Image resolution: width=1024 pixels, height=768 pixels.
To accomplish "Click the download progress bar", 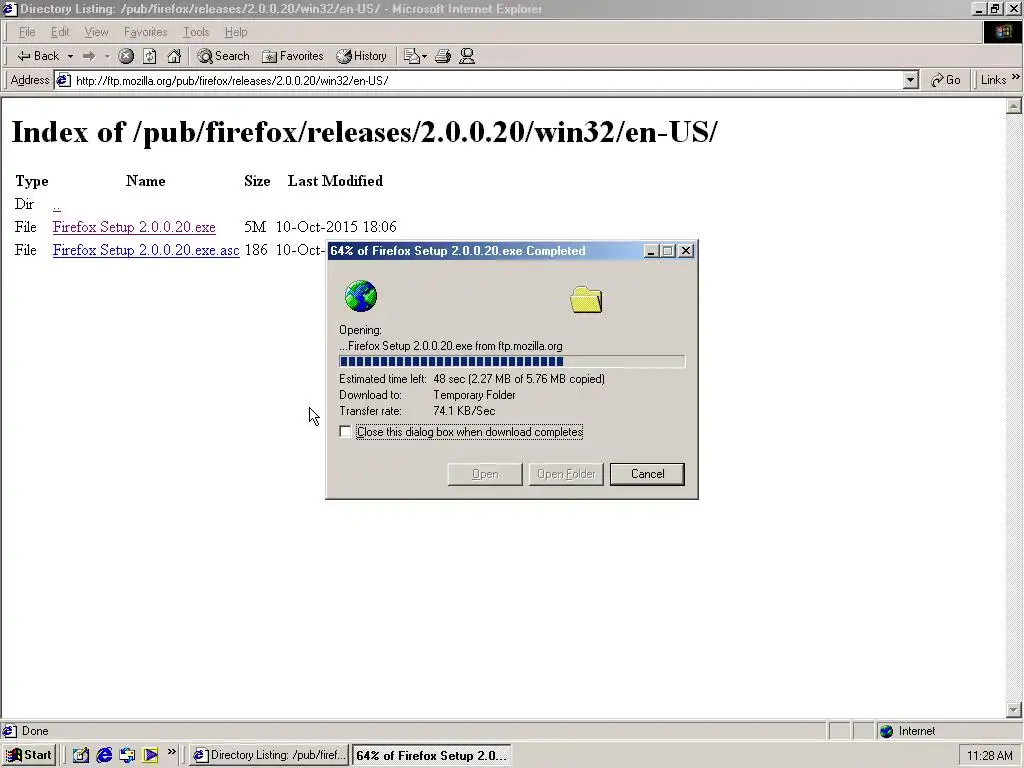I will coord(512,362).
